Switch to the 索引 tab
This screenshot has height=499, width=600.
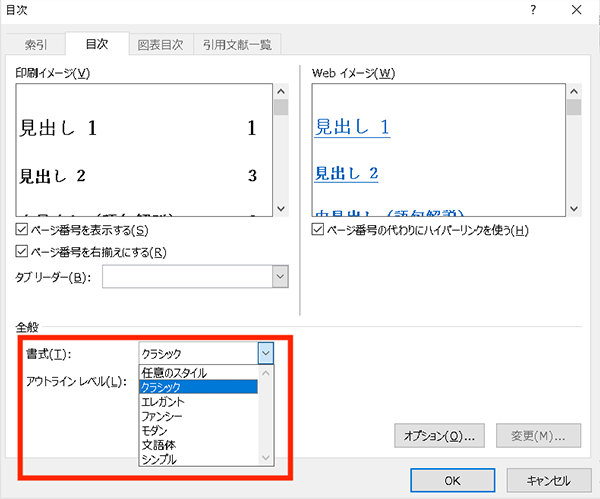[x=38, y=44]
